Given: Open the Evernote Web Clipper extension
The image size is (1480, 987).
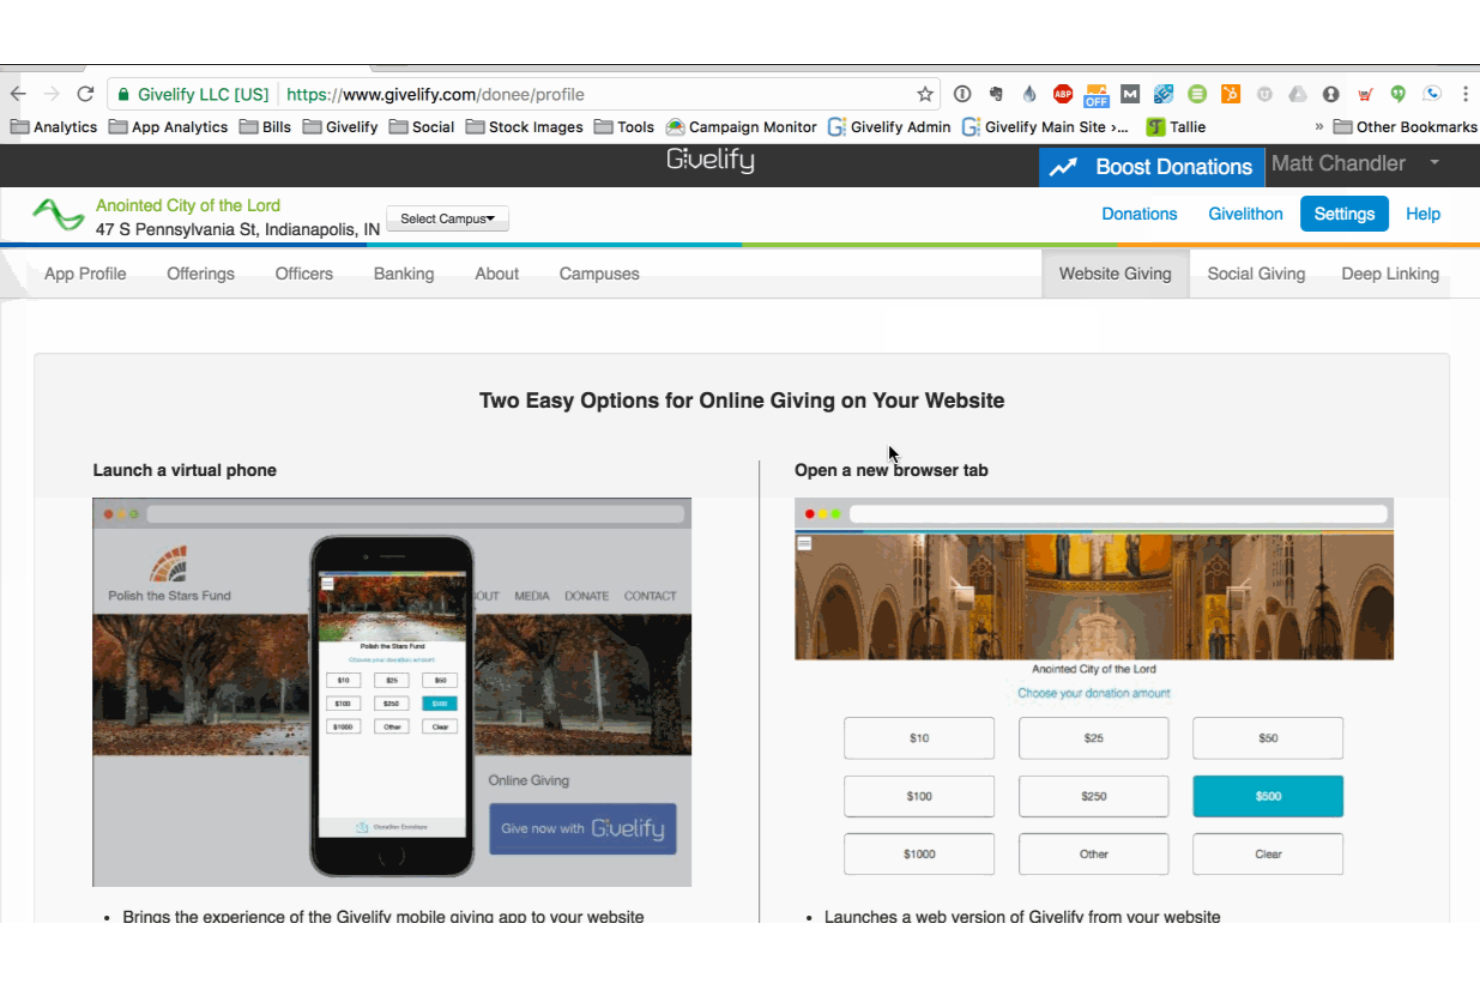Looking at the screenshot, I should (996, 94).
